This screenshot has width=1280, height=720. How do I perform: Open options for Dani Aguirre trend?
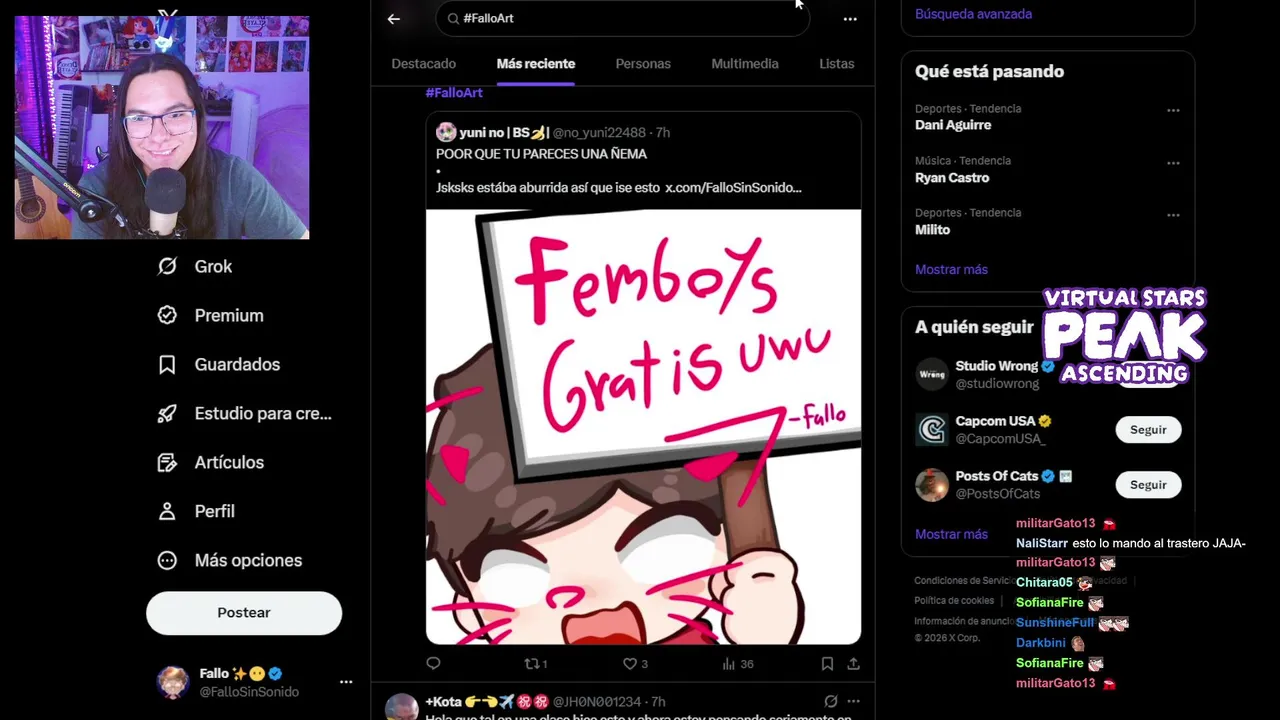pyautogui.click(x=1173, y=110)
